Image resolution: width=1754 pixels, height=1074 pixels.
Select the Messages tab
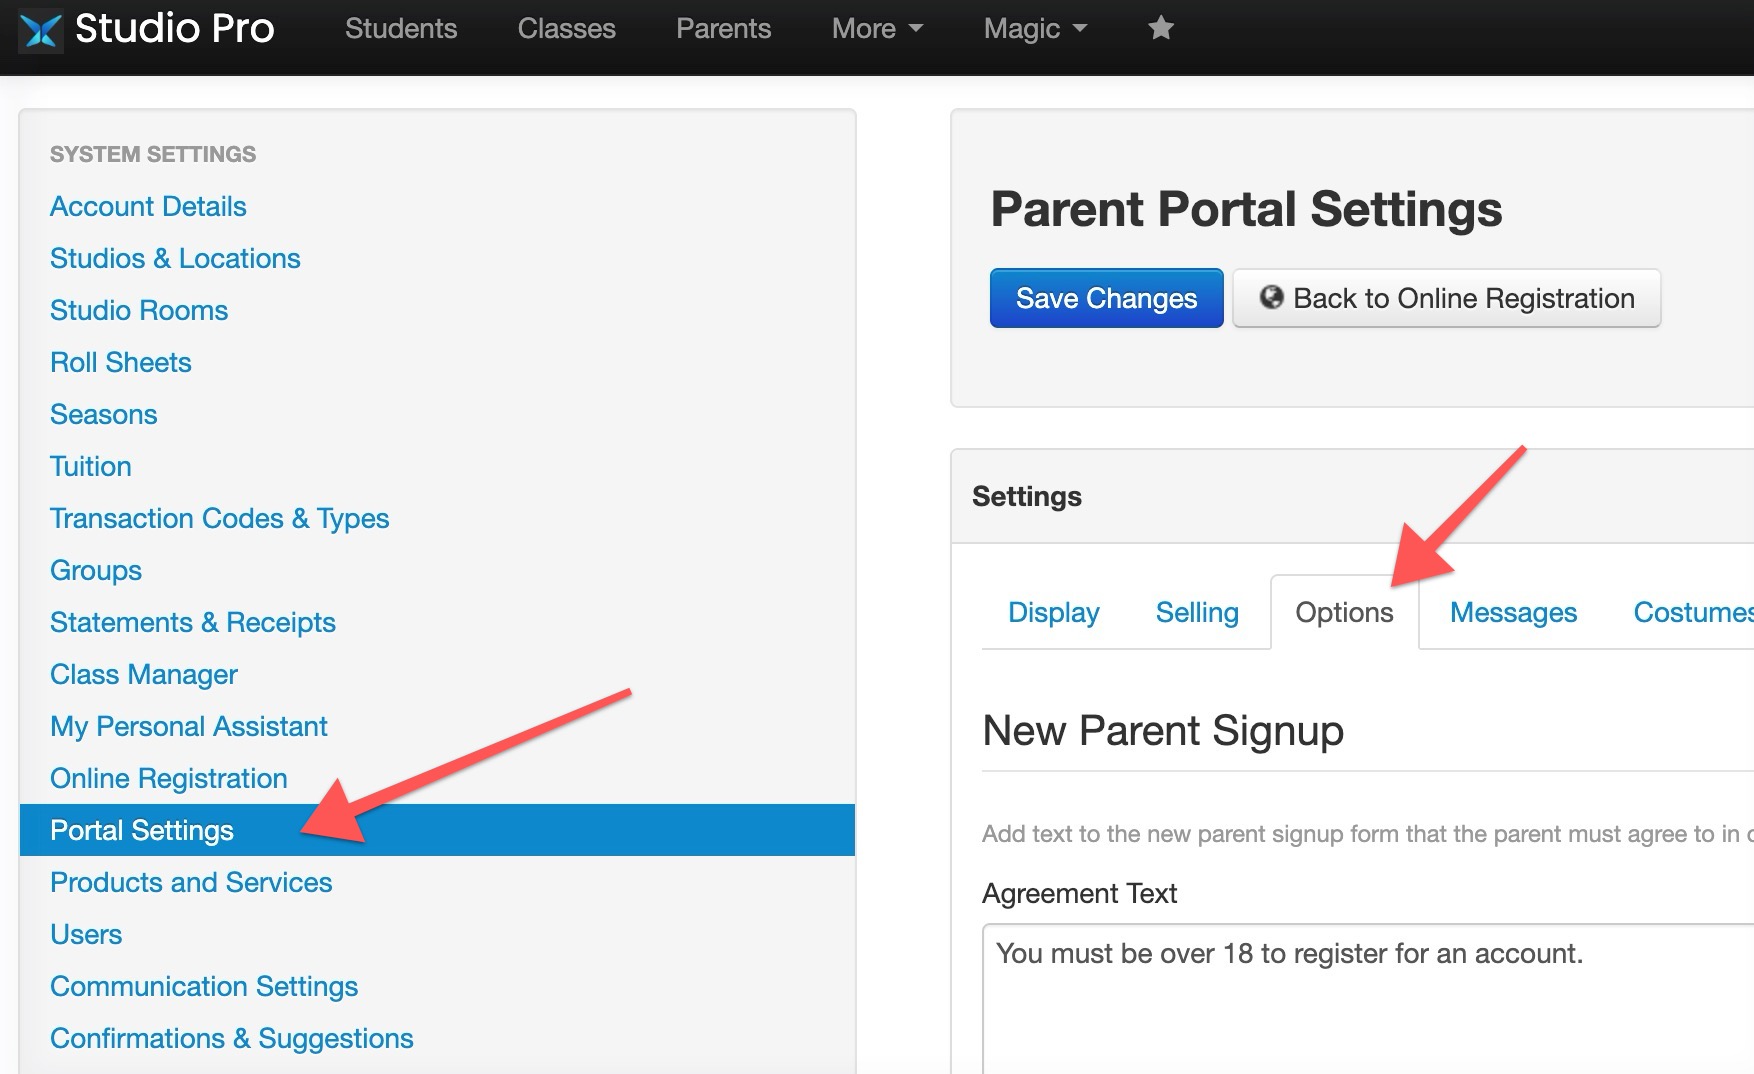coord(1513,612)
